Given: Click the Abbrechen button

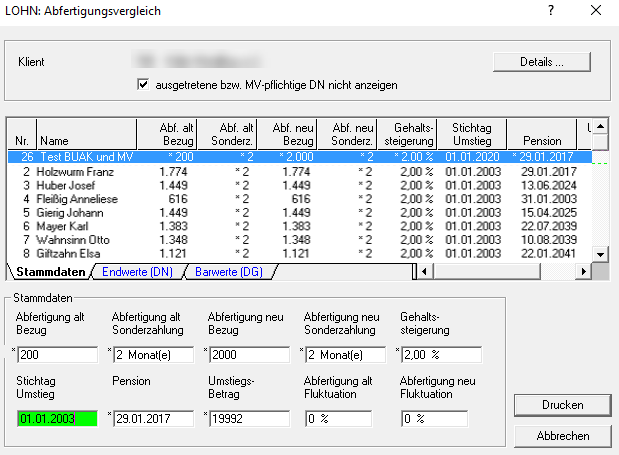Looking at the screenshot, I should tap(563, 436).
